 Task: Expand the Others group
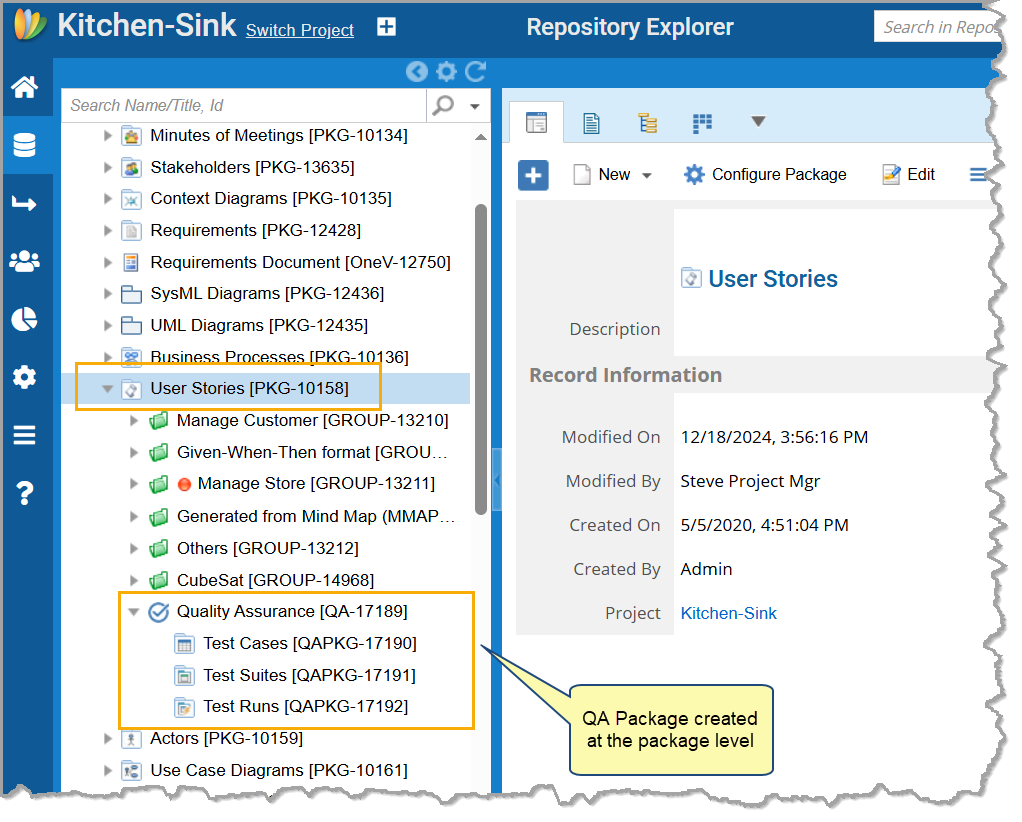pyautogui.click(x=134, y=549)
